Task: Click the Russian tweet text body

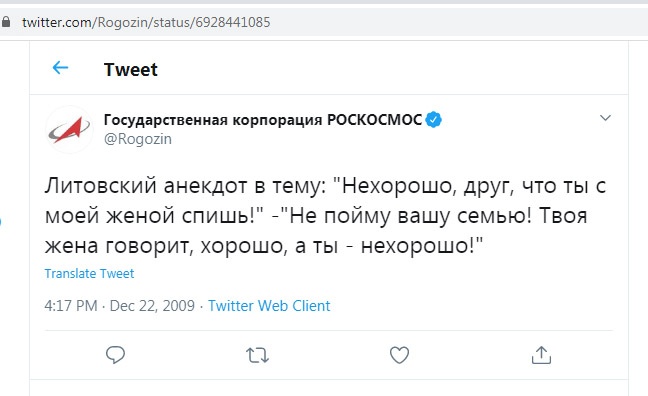Action: [x=325, y=215]
